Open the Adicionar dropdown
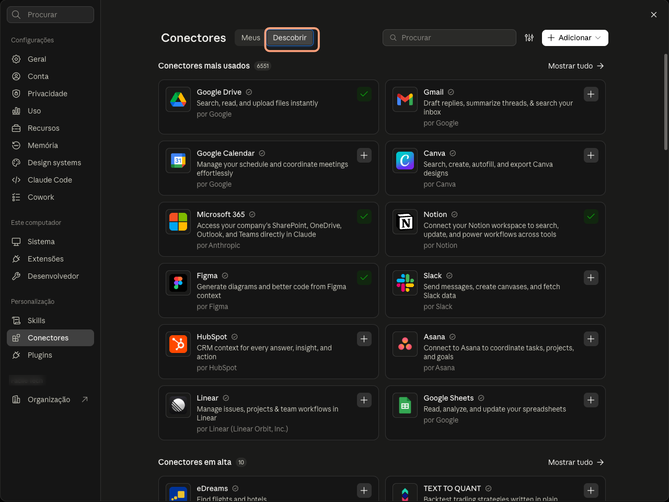This screenshot has width=669, height=502. 575,38
